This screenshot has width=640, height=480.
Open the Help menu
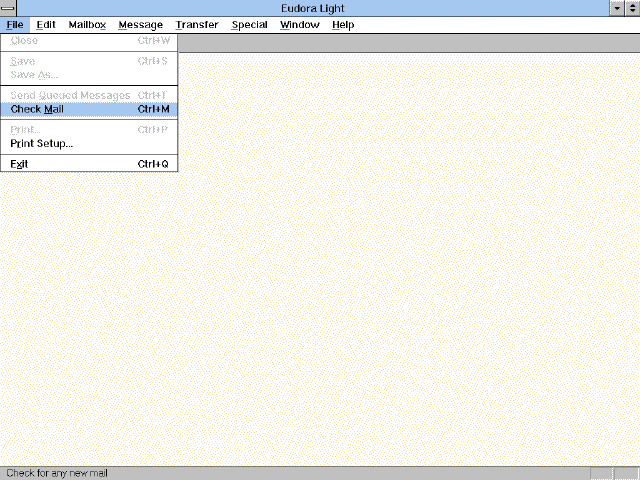[x=343, y=25]
